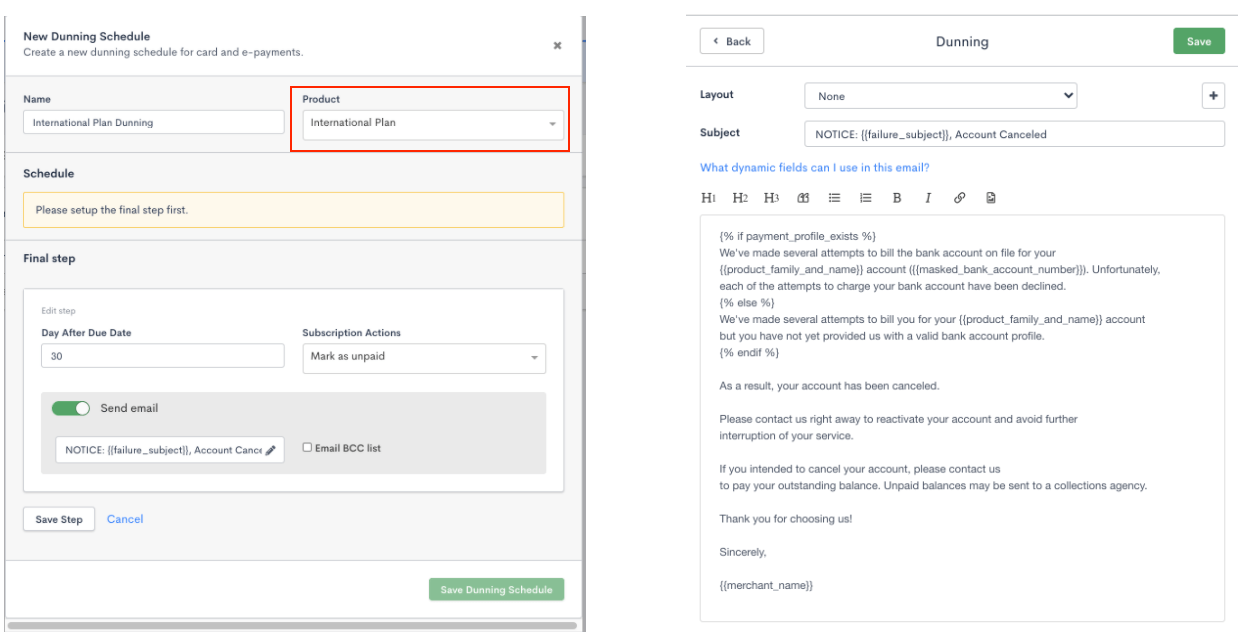Insert a blockquote in the email body

(x=803, y=198)
